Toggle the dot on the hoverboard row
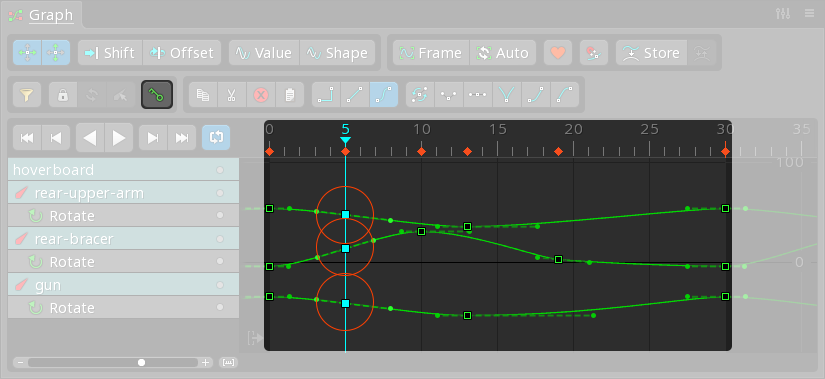The width and height of the screenshot is (825, 379). coord(220,170)
